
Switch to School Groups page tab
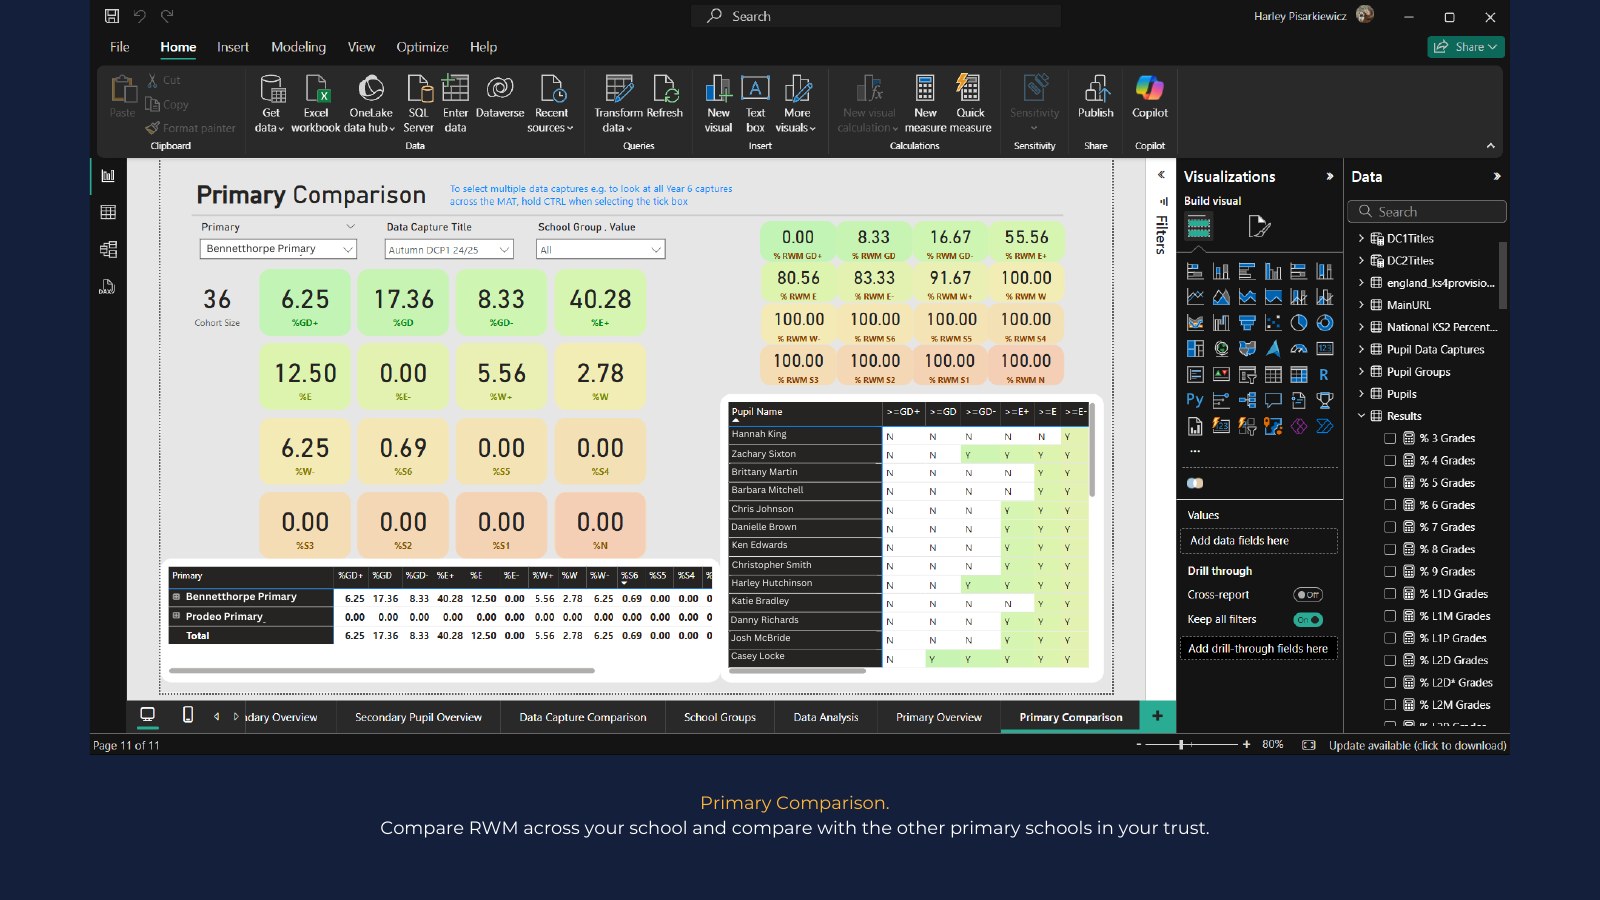coord(720,717)
